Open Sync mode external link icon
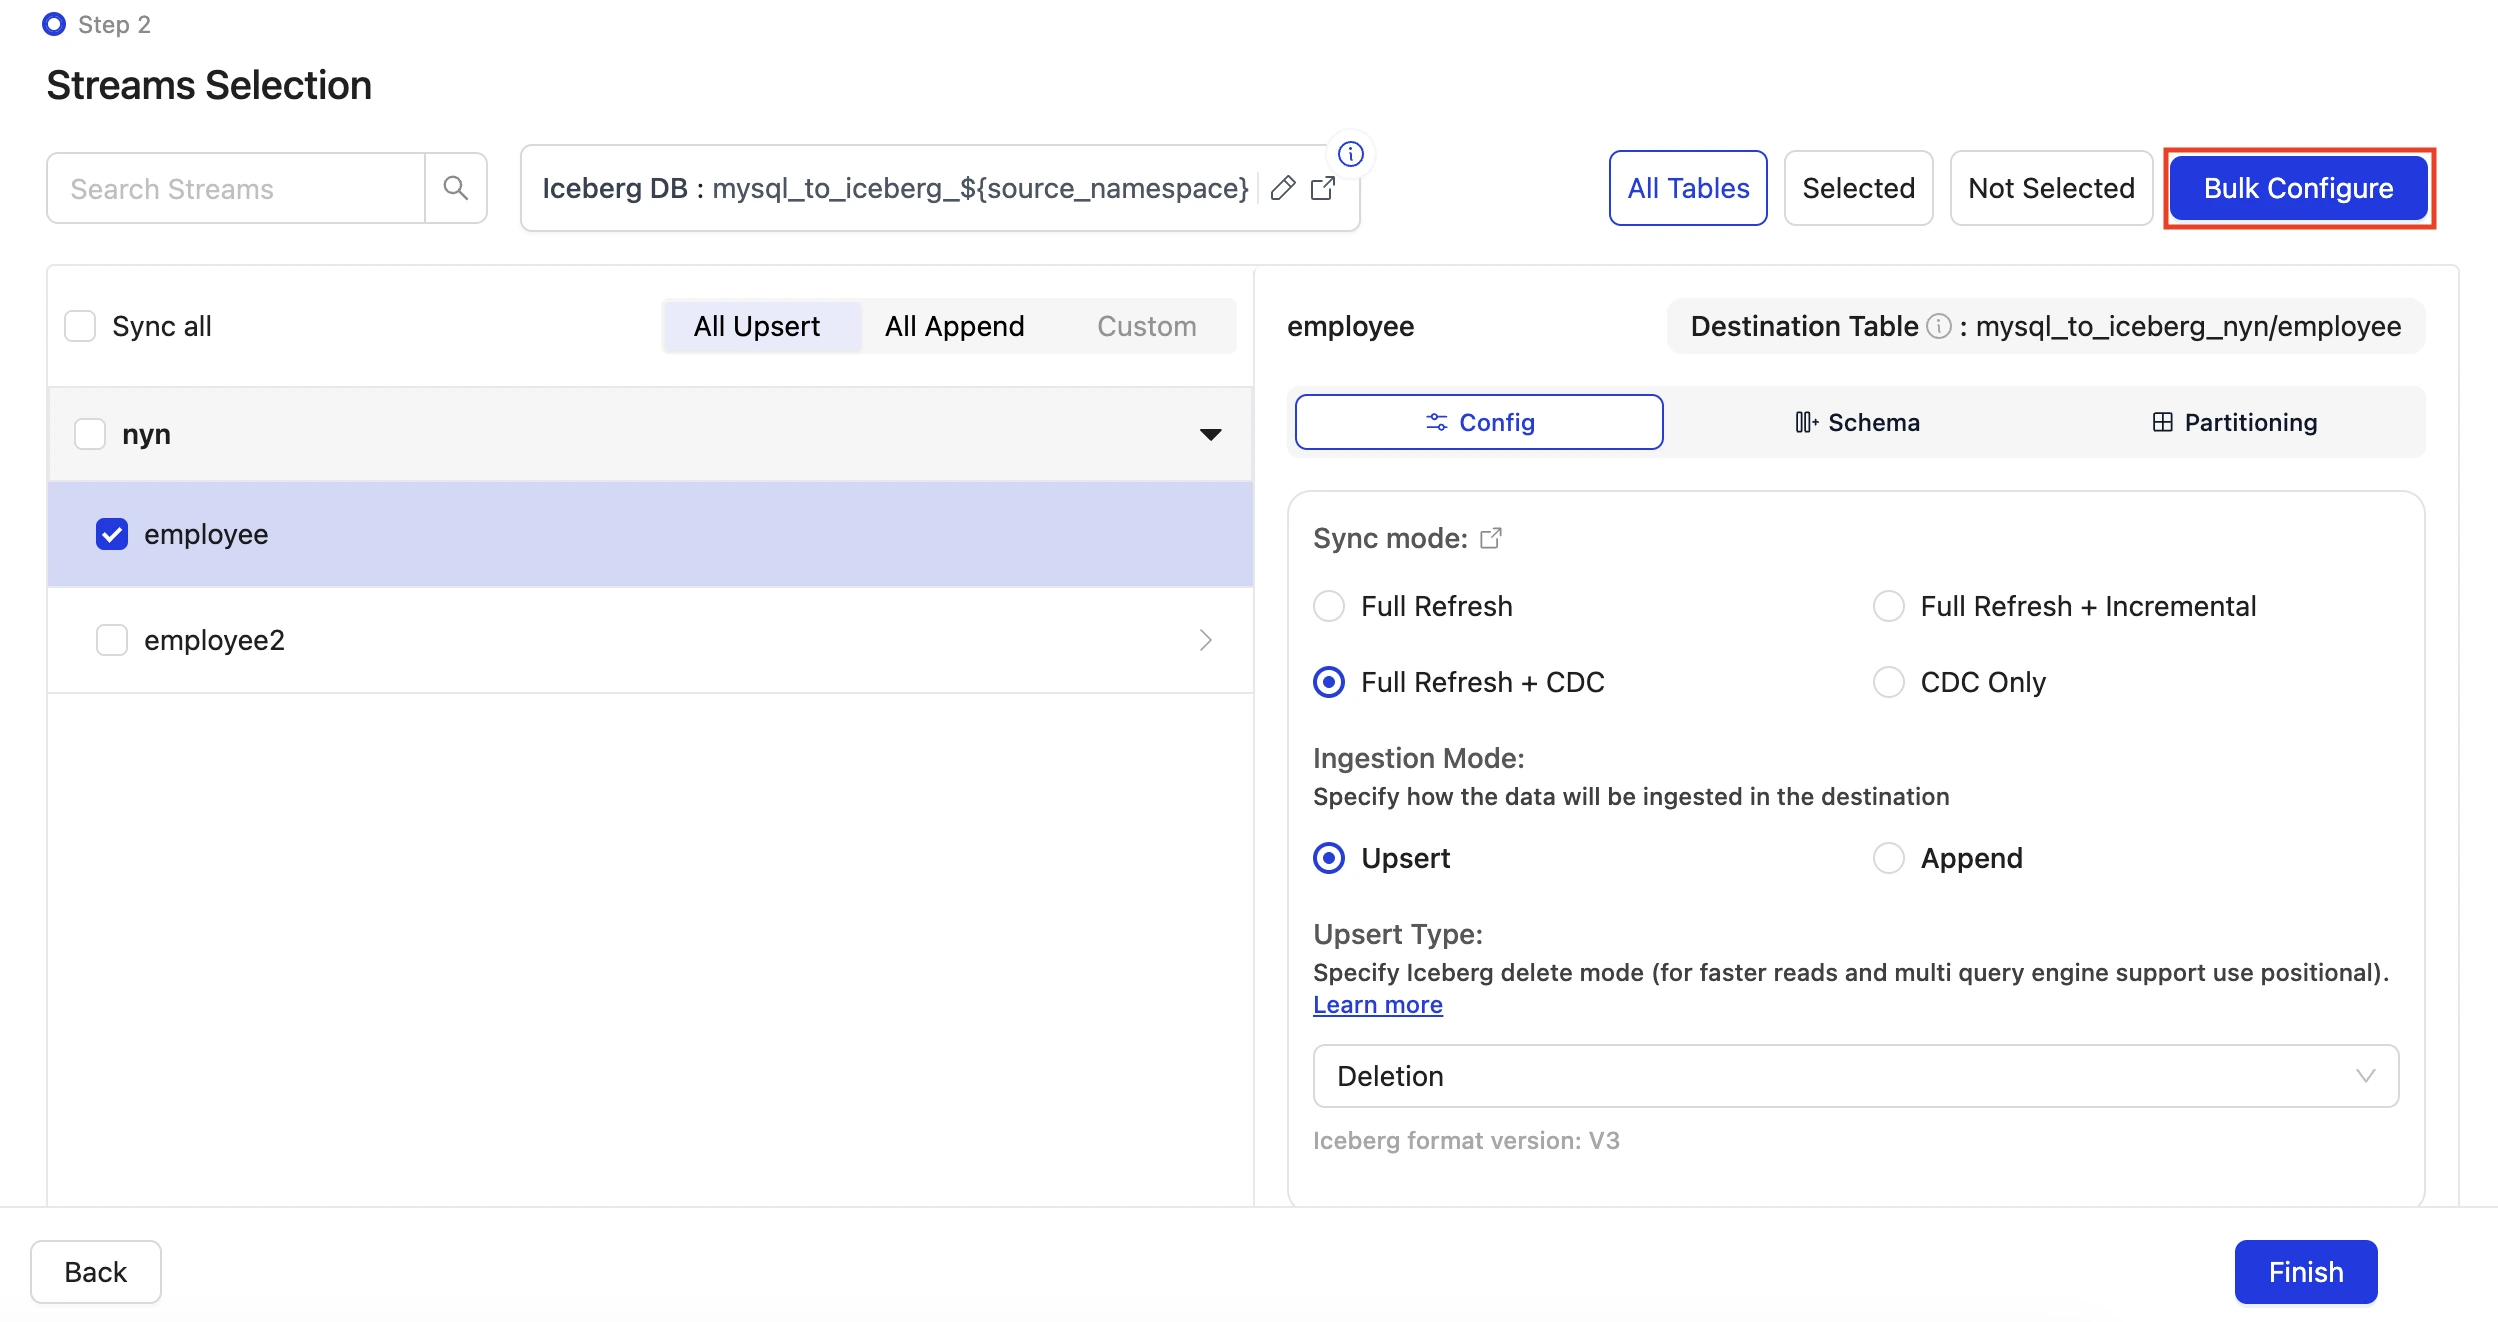The image size is (2498, 1322). [1491, 538]
